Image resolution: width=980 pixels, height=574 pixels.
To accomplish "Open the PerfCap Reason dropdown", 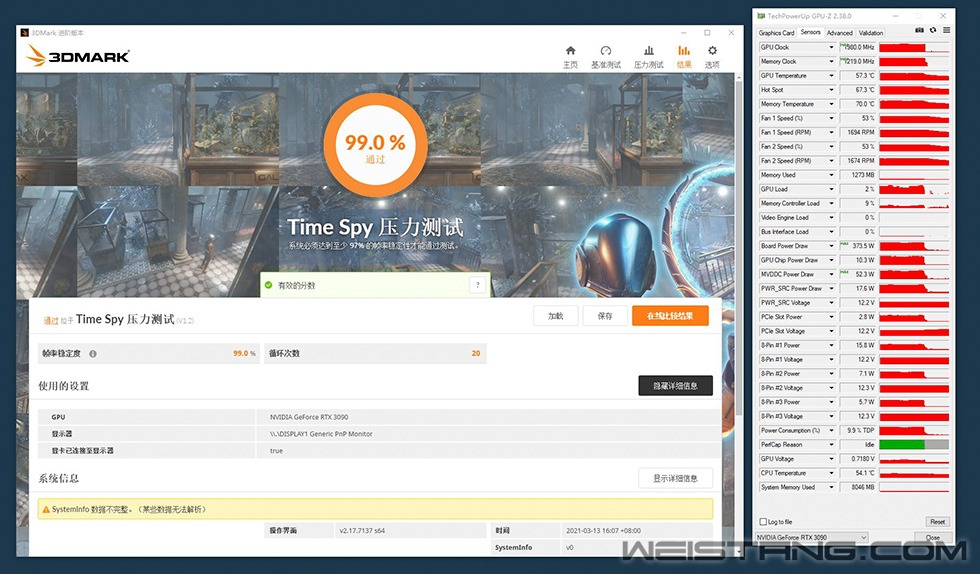I will (x=831, y=445).
